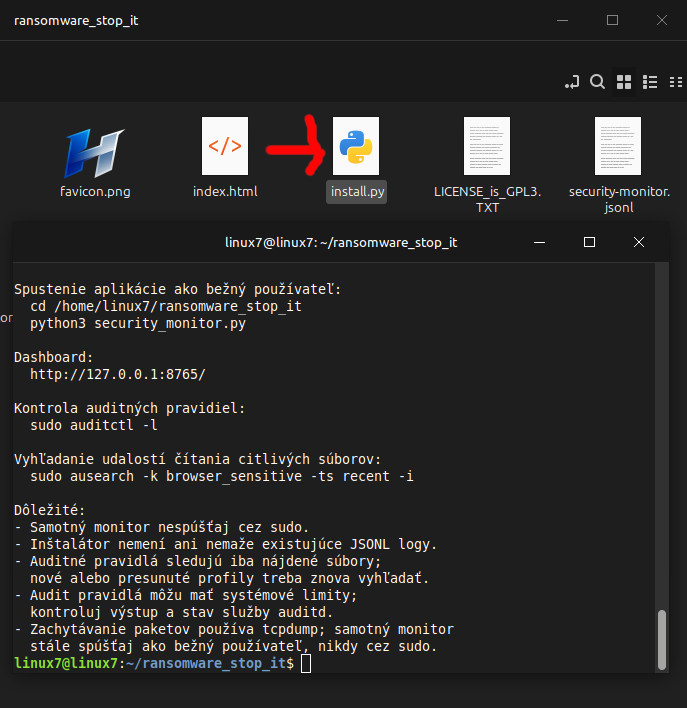Open the favicon.png image file icon
Viewport: 687px width, 708px height.
94,153
